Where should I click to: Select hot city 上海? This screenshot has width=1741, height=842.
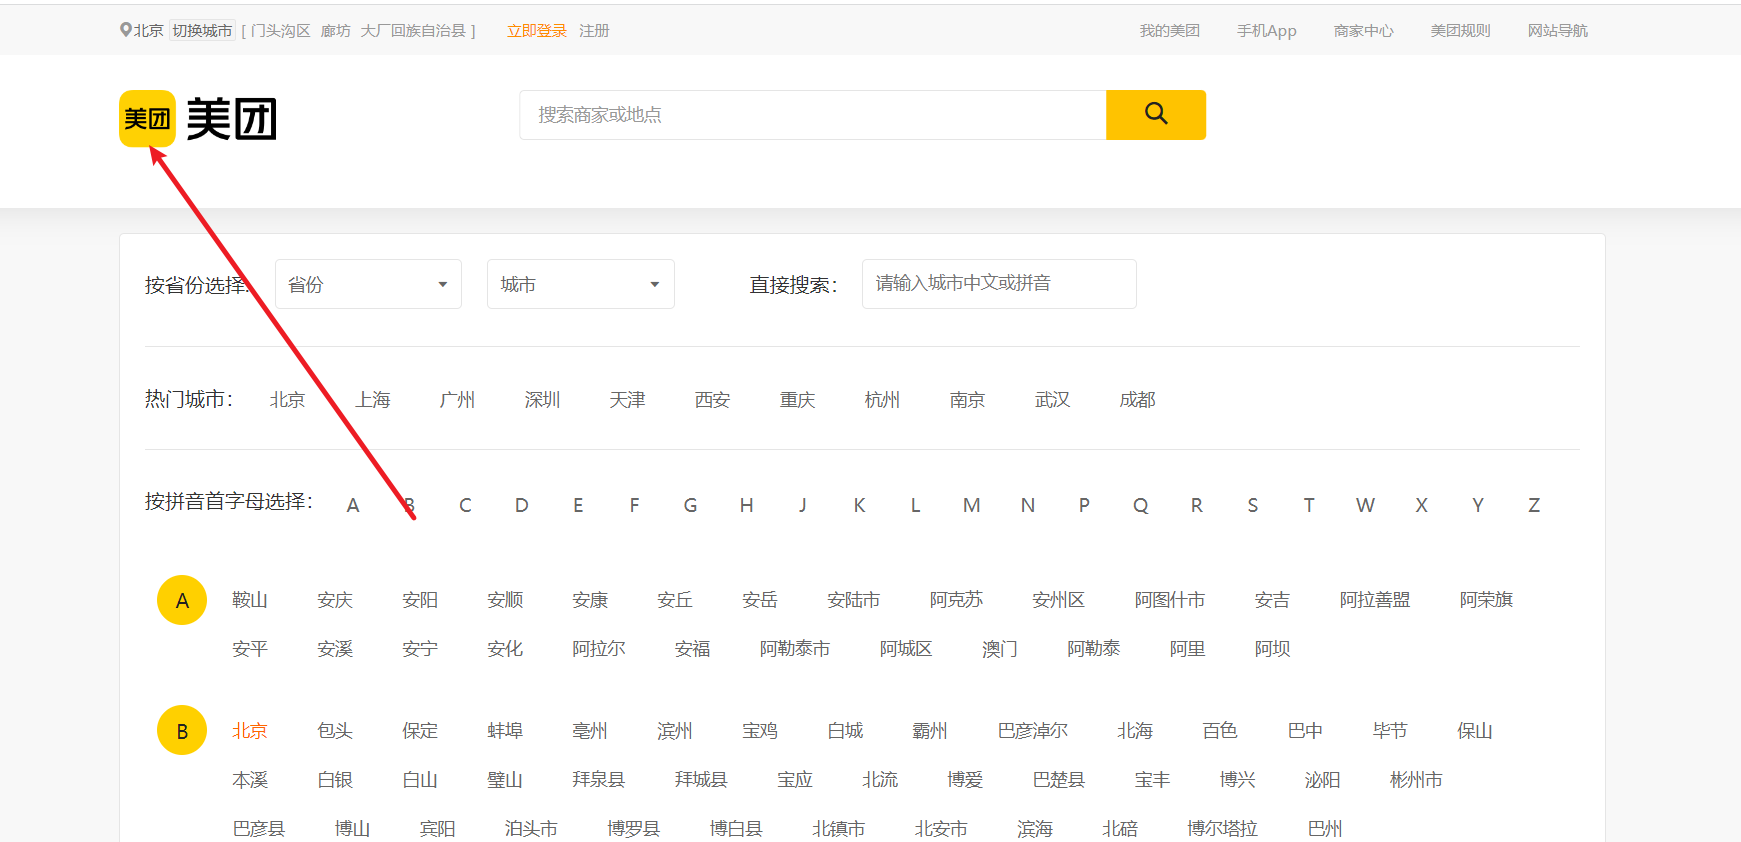(373, 400)
